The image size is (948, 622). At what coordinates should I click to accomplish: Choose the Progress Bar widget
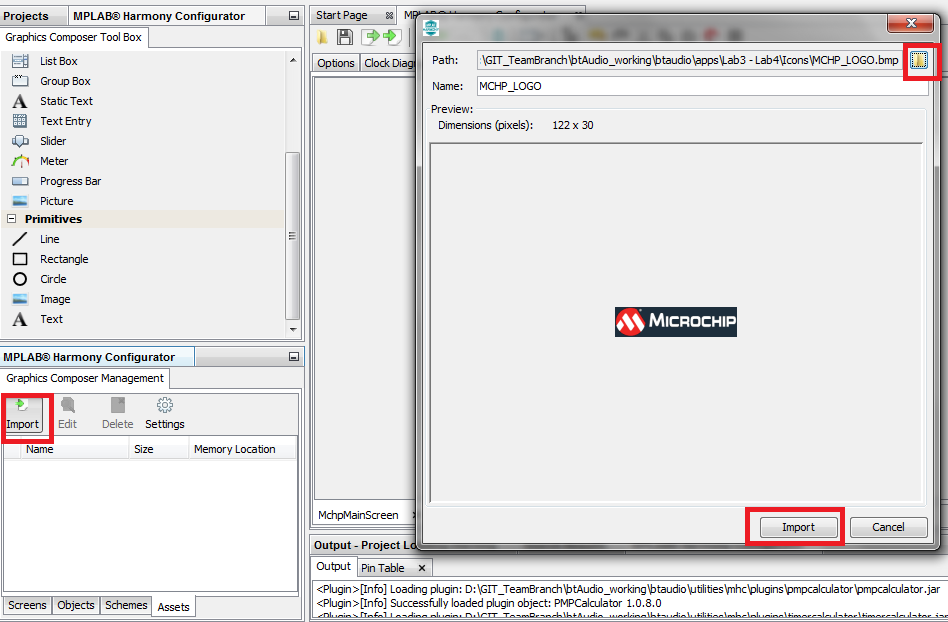point(70,181)
